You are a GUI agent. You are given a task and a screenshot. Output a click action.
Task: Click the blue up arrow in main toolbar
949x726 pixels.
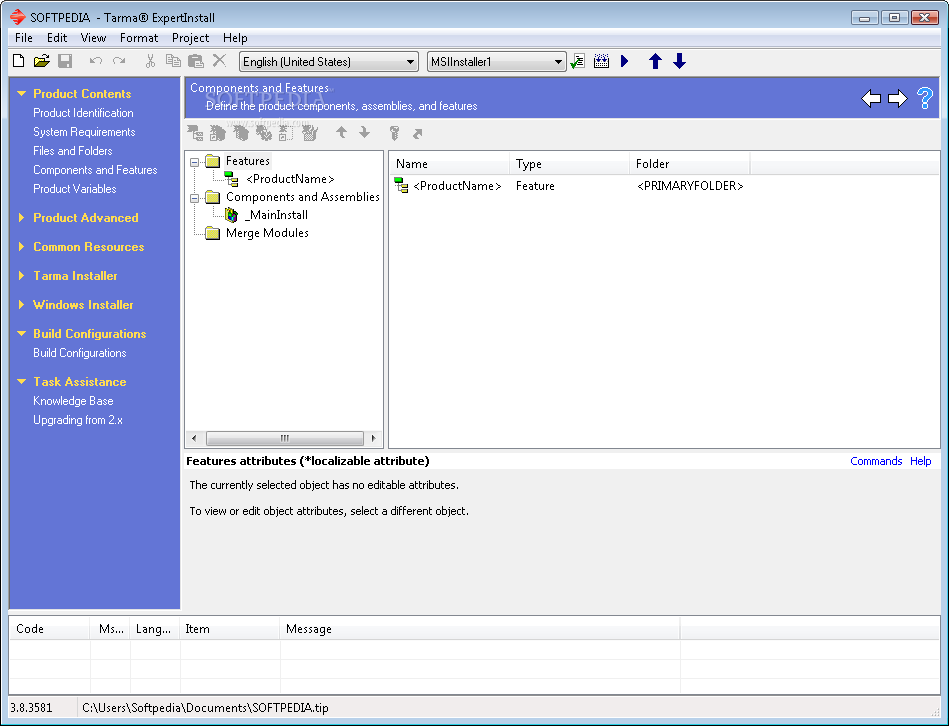[x=655, y=61]
